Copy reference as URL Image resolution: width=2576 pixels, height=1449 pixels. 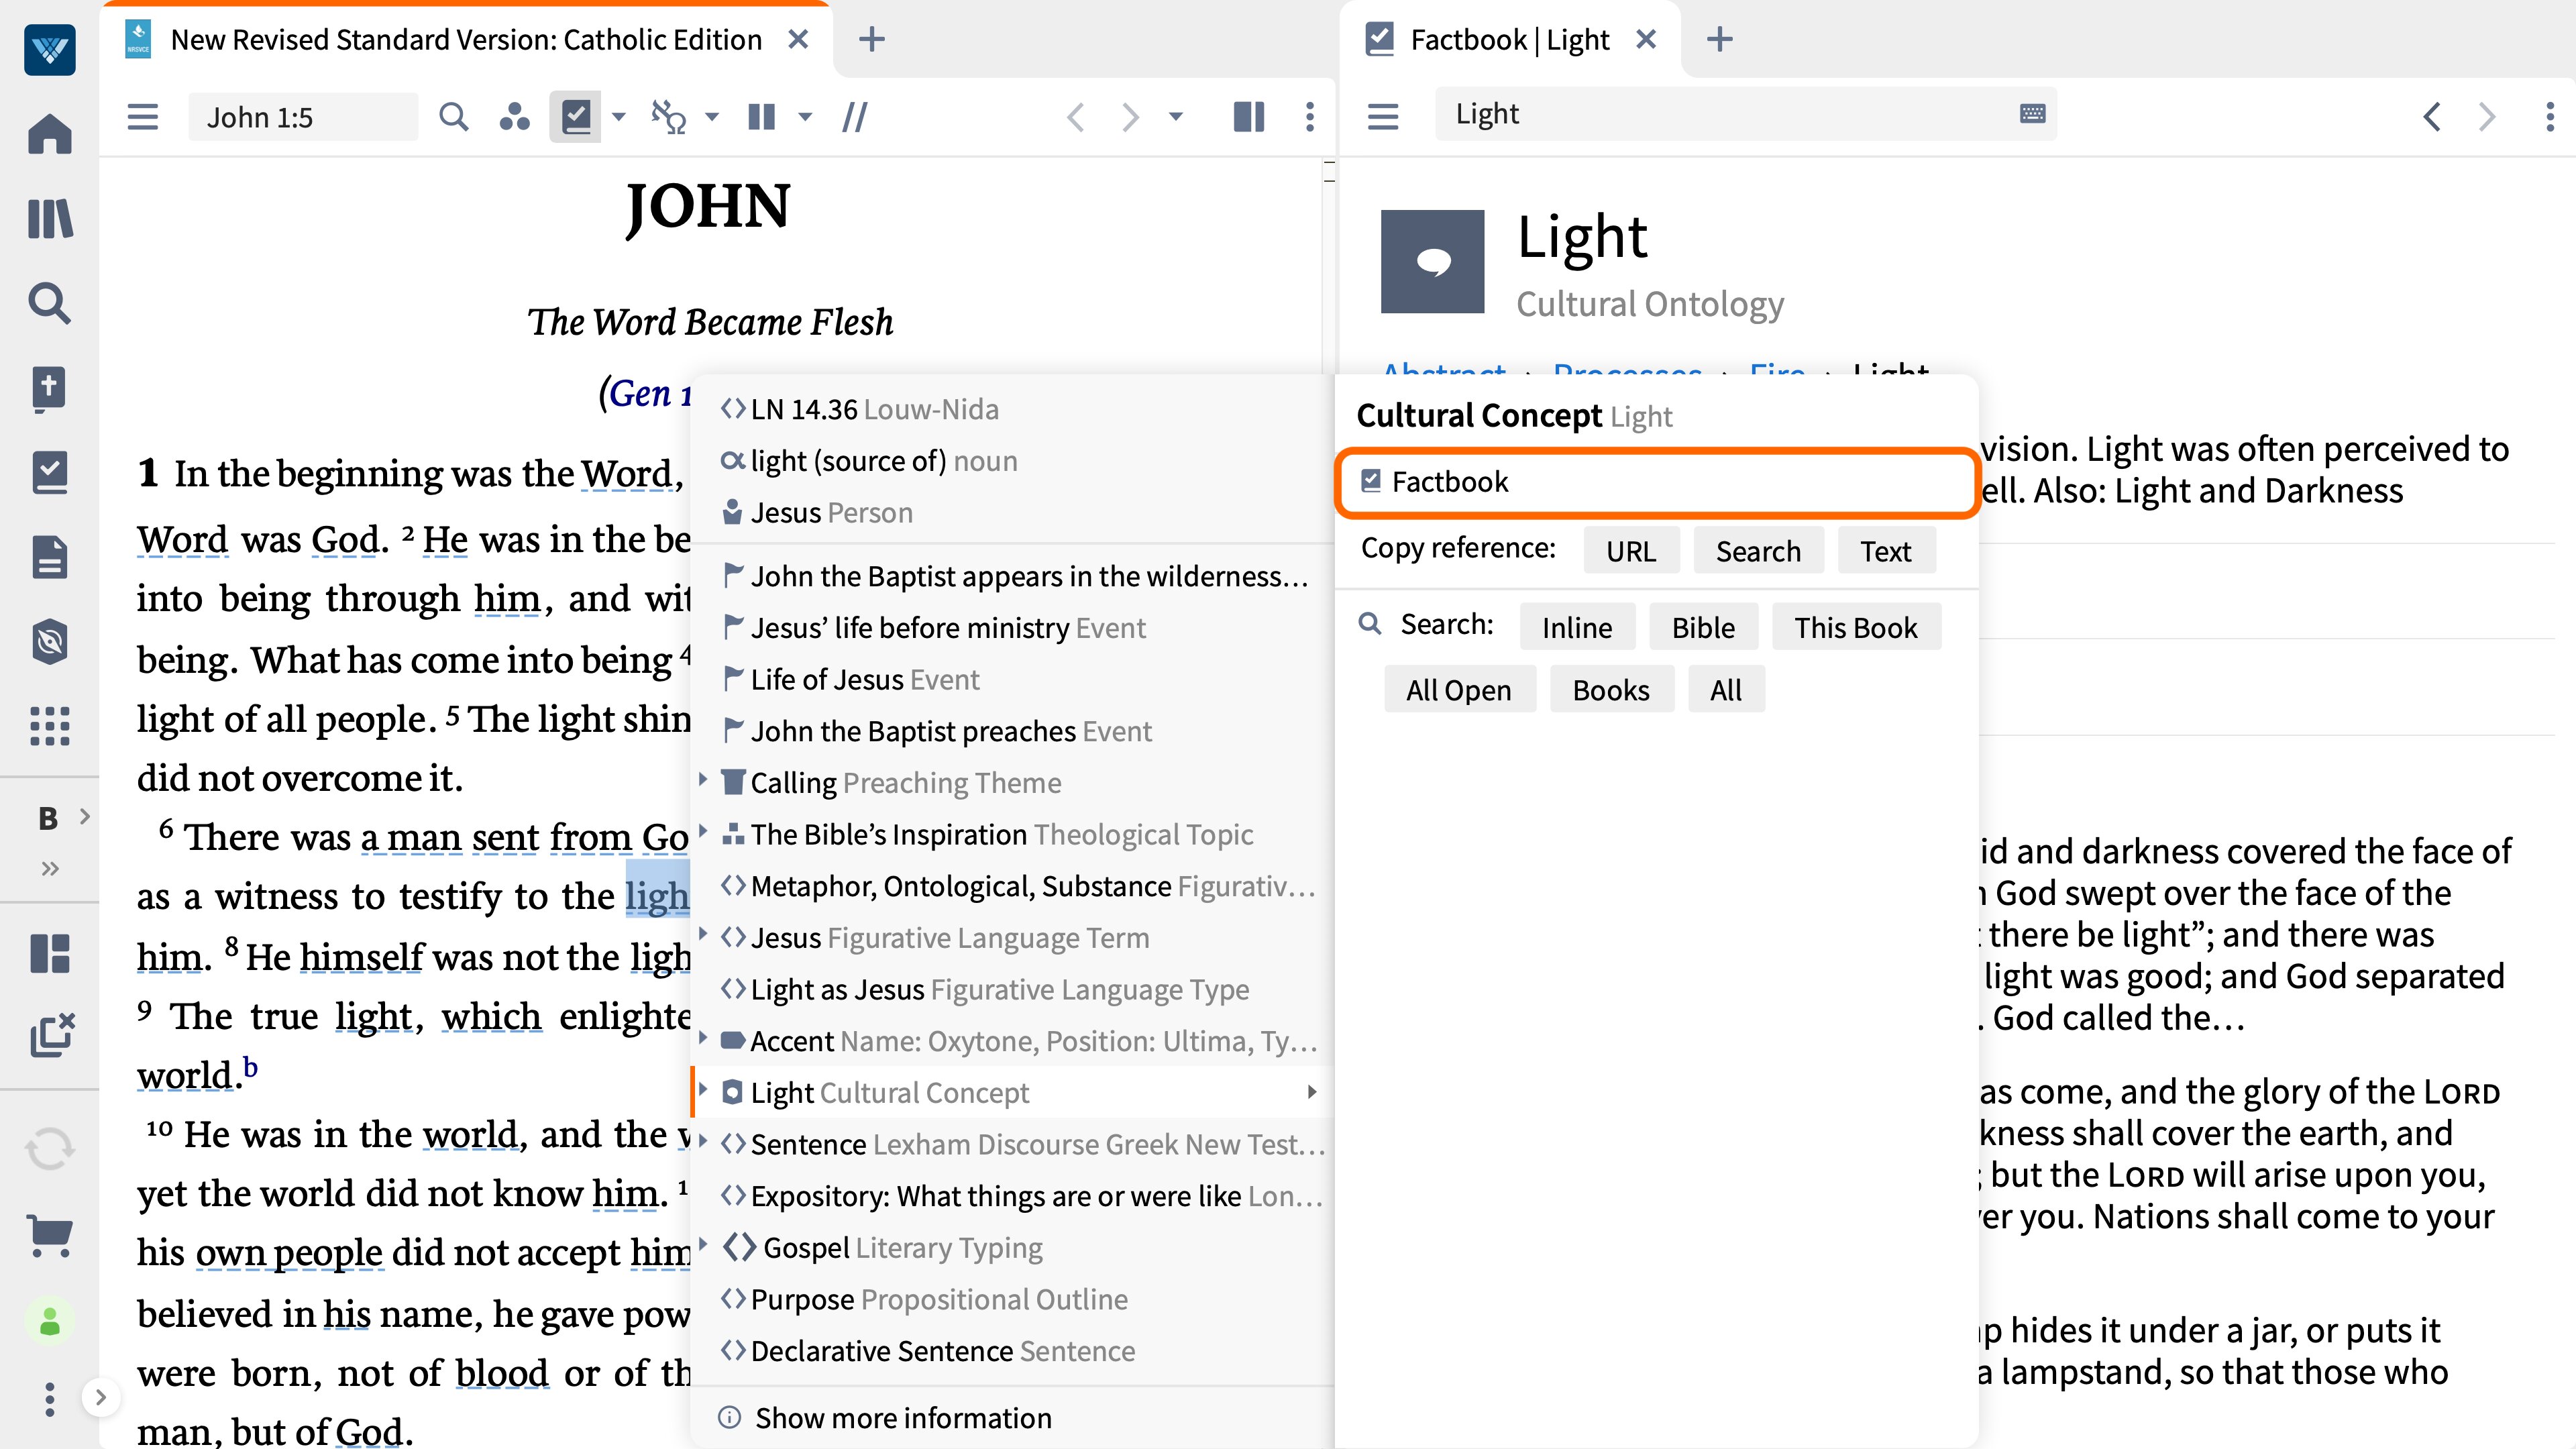(1631, 551)
